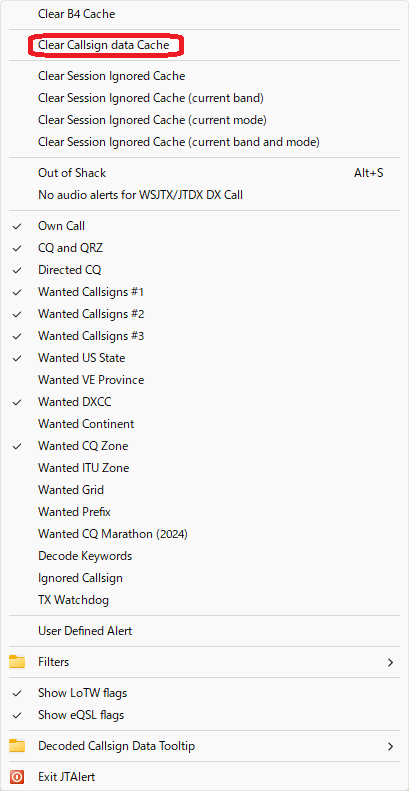Image resolution: width=409 pixels, height=791 pixels.
Task: Uncheck the Own Call alert
Action: (204, 226)
